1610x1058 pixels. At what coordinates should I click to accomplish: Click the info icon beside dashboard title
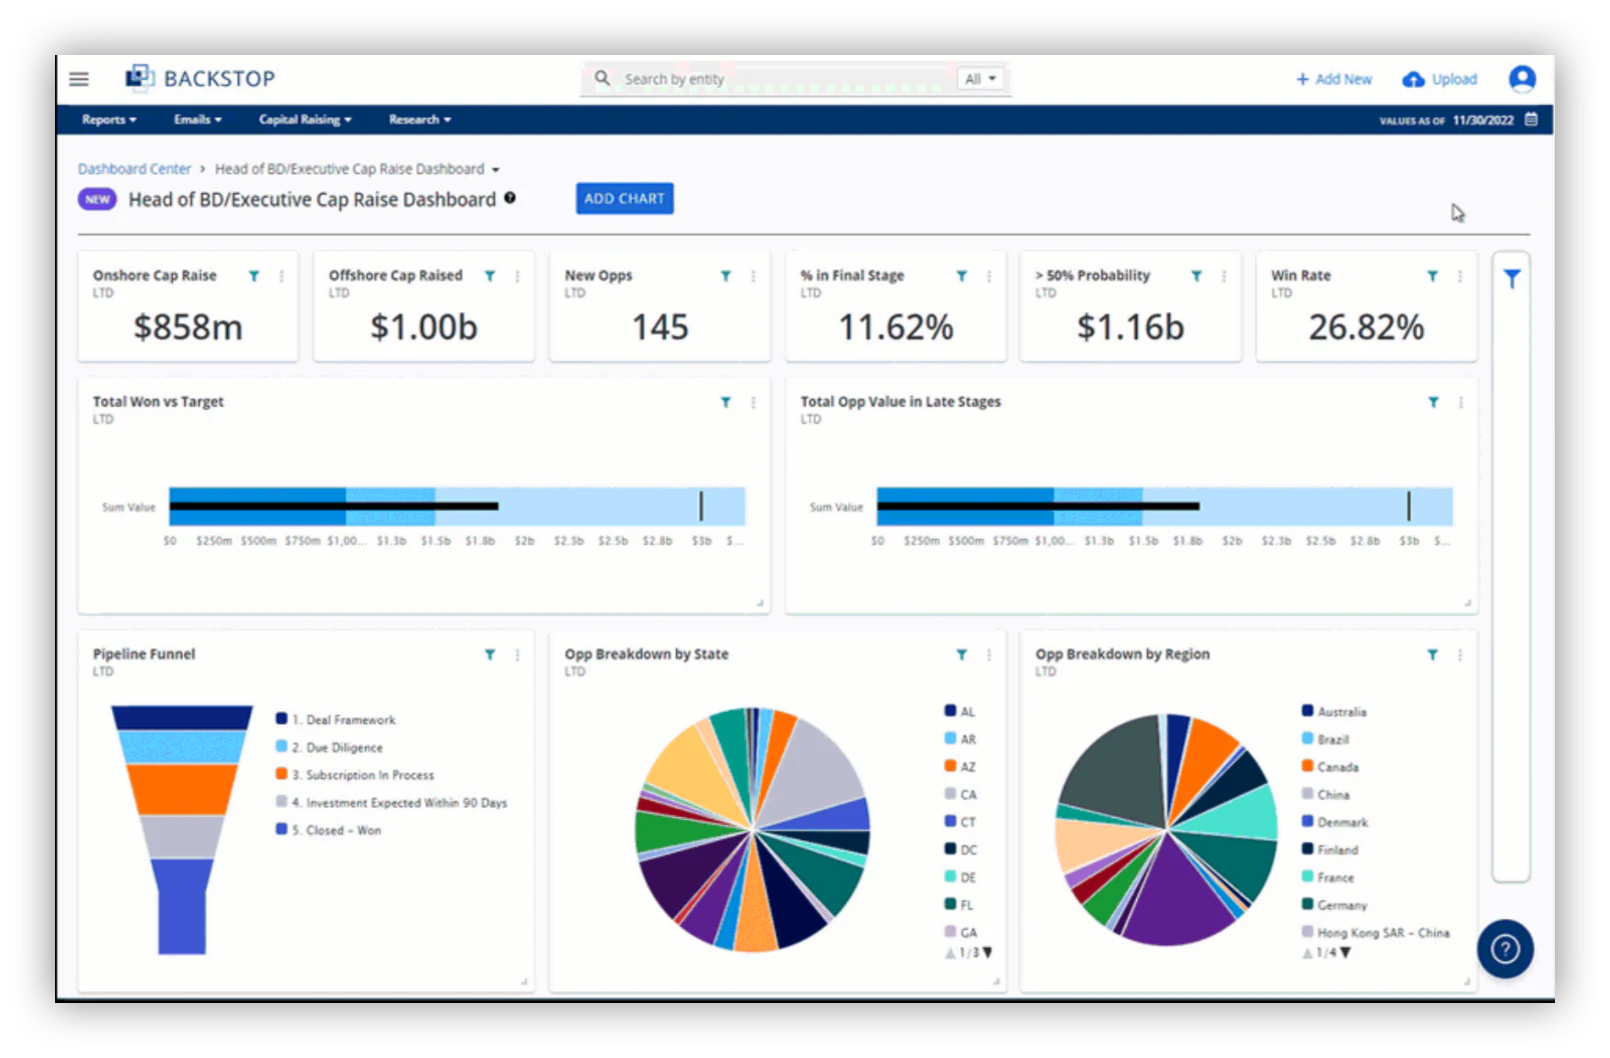point(510,198)
